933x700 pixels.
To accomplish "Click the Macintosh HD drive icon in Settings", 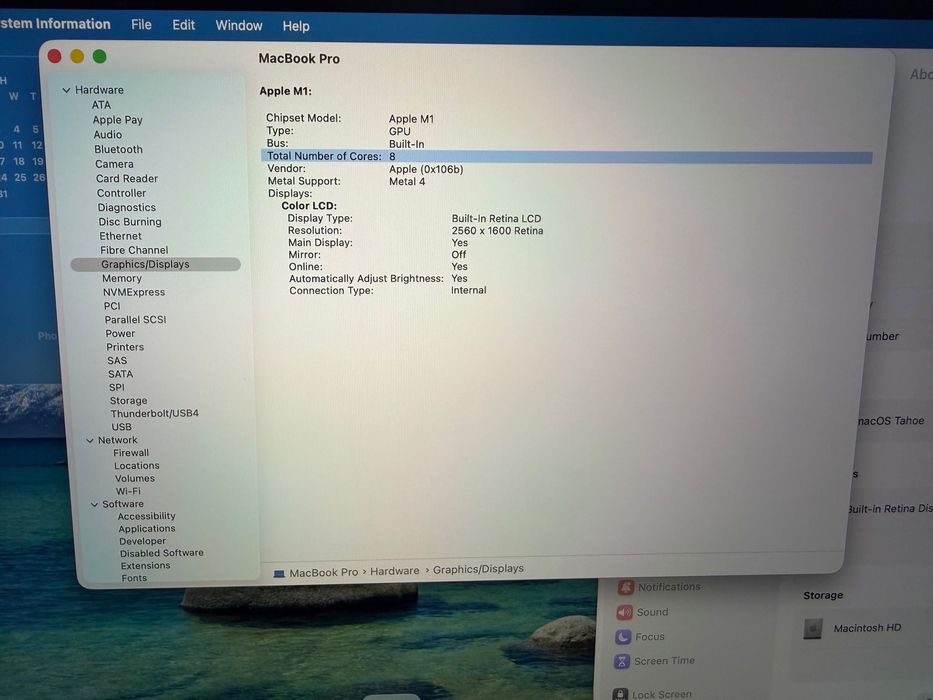I will (x=812, y=629).
